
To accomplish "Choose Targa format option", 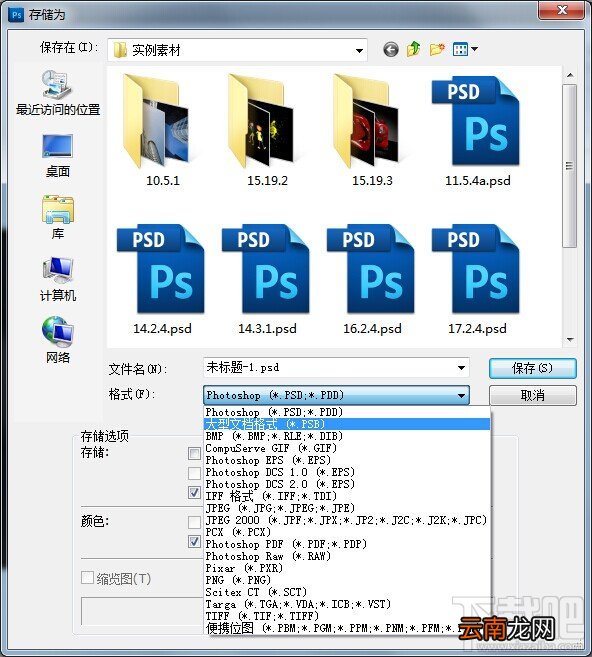I will [347, 604].
